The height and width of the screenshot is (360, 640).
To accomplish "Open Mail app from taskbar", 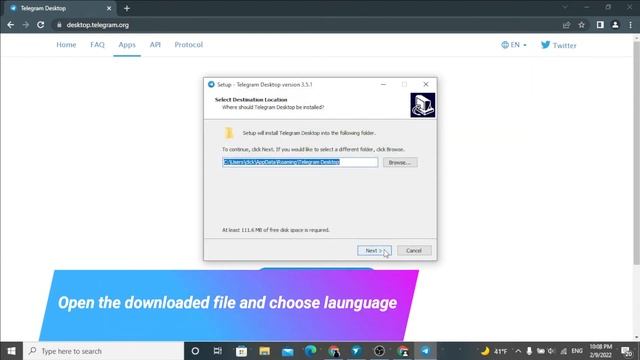I will tap(287, 351).
